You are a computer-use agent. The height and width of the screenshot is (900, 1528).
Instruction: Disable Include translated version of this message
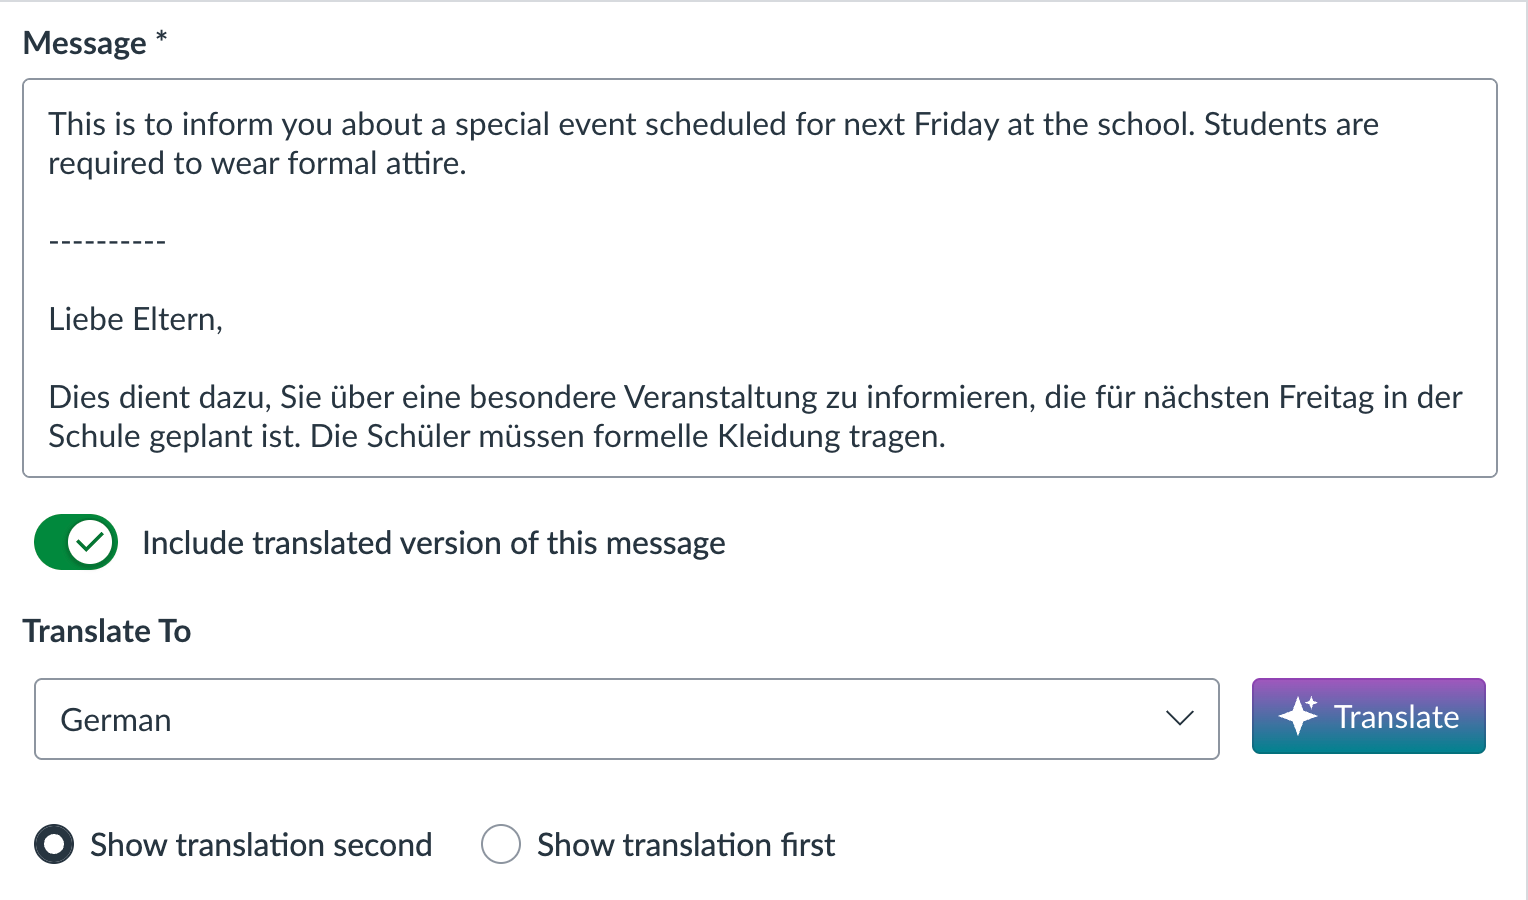76,543
